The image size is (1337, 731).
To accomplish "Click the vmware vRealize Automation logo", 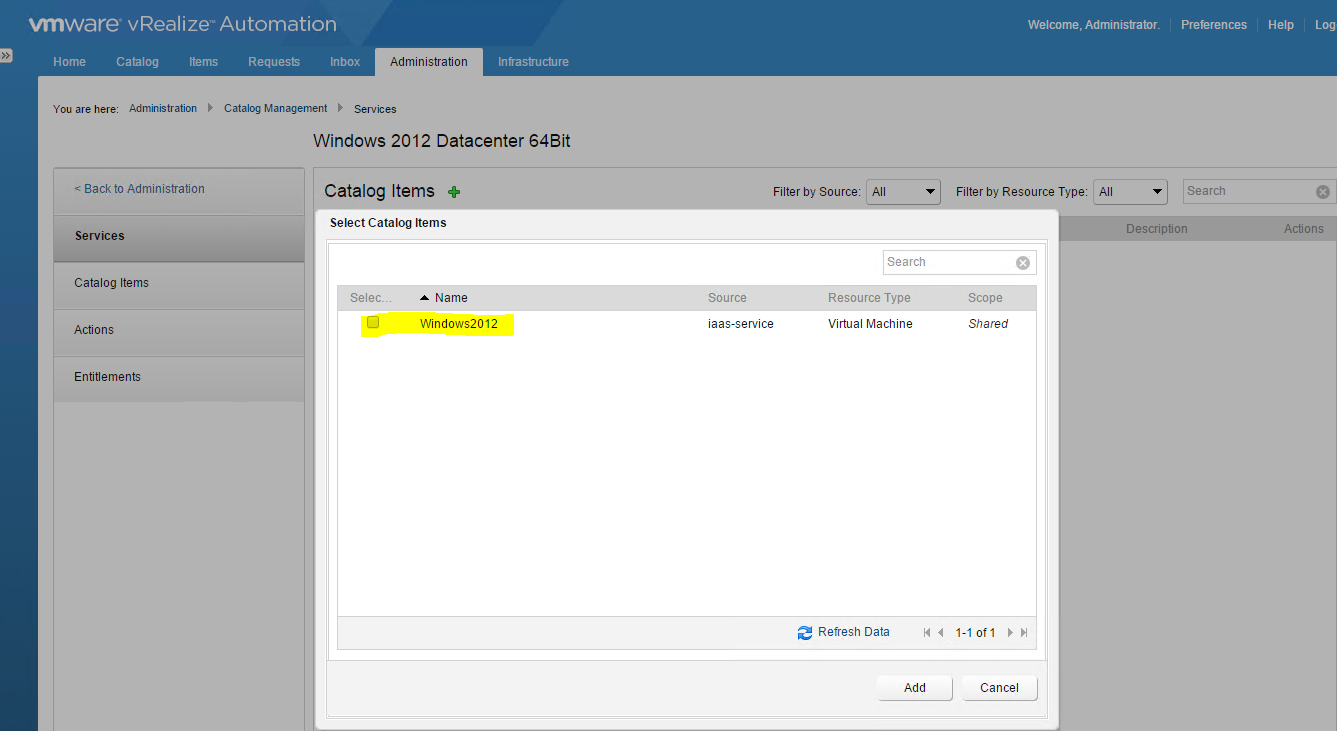I will point(182,24).
